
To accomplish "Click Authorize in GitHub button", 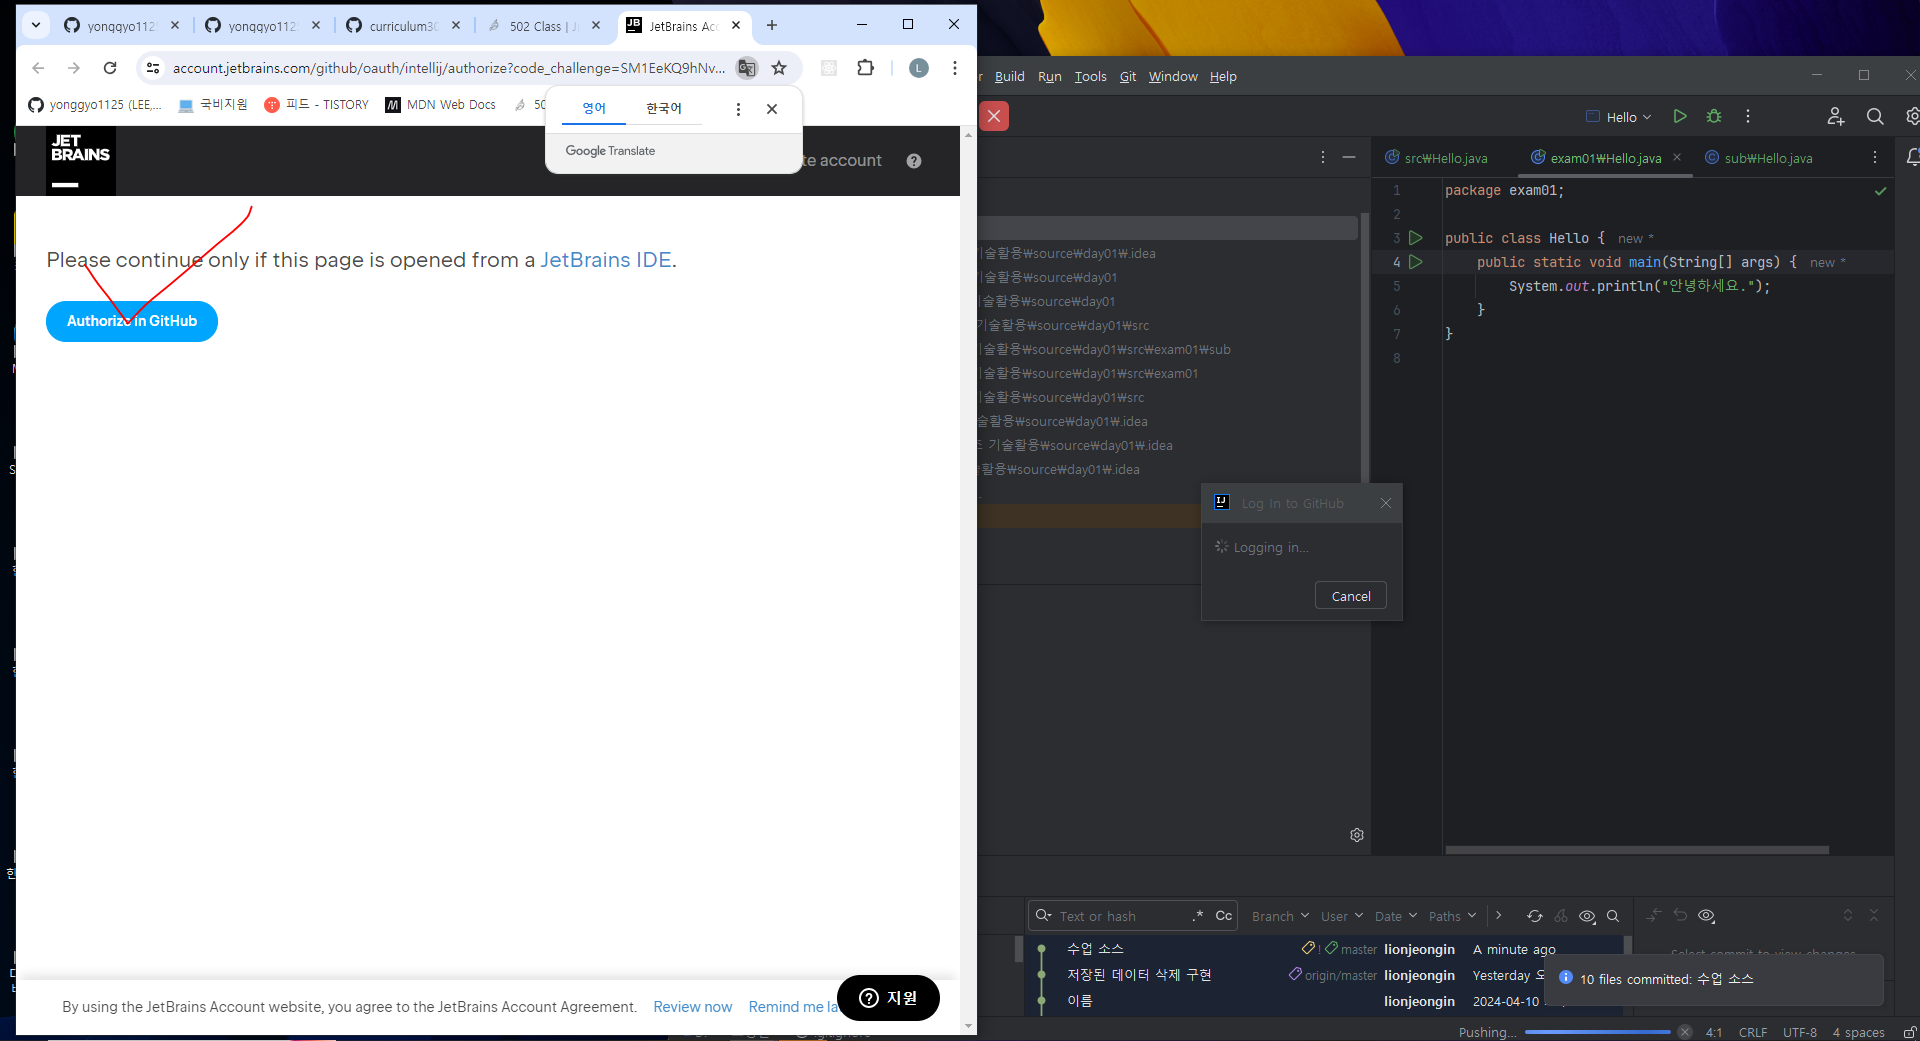I will coord(132,321).
